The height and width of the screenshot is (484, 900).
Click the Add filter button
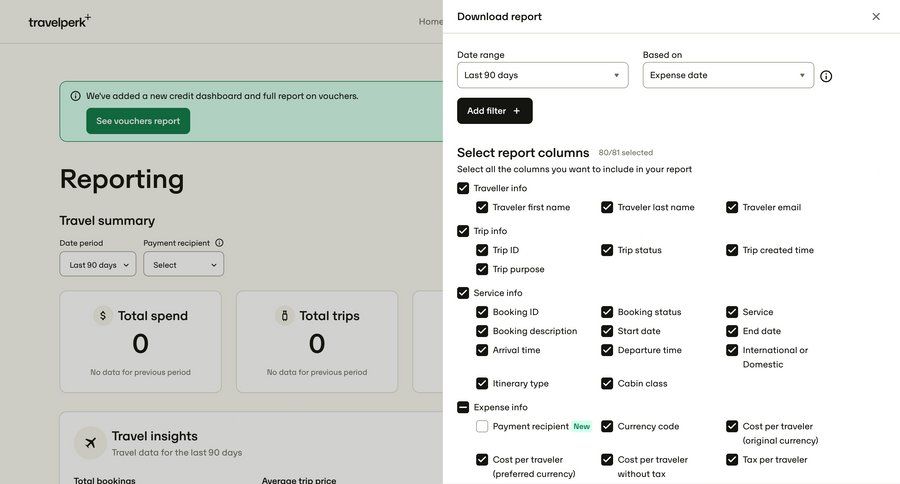[x=495, y=111]
